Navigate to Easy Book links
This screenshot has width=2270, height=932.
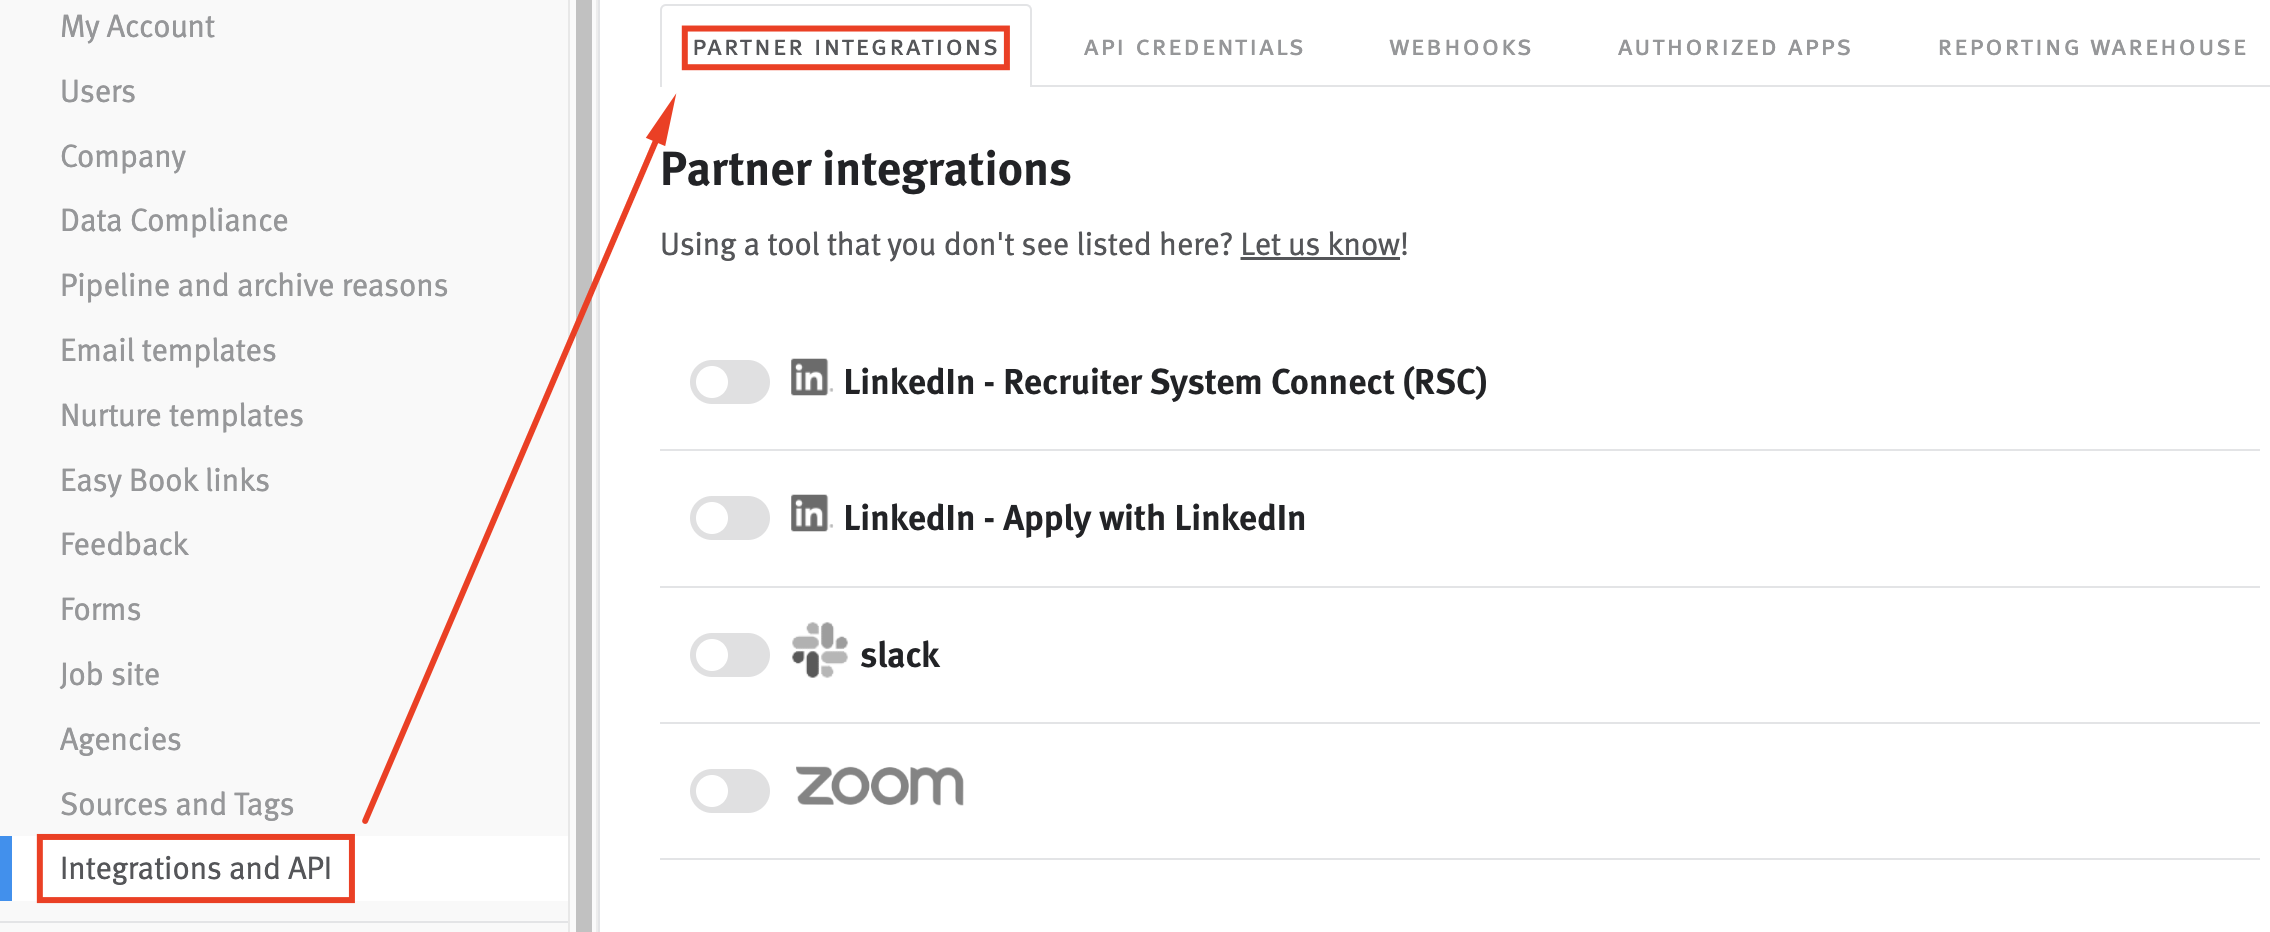165,479
